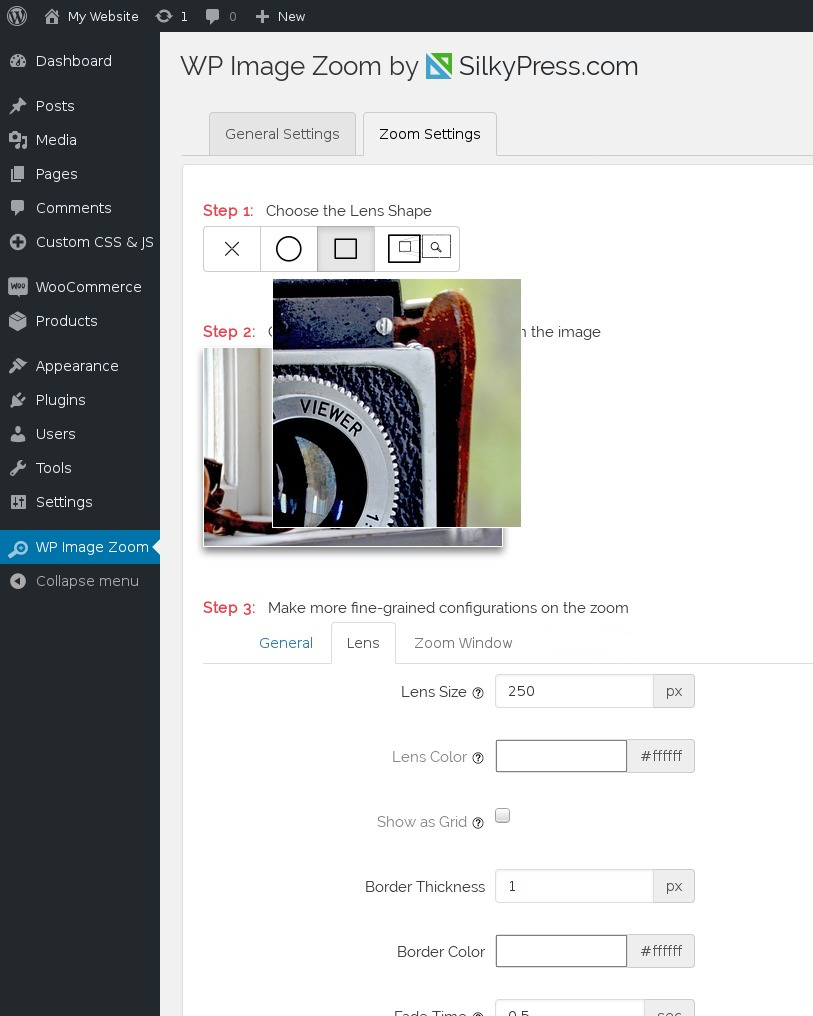Image resolution: width=813 pixels, height=1016 pixels.
Task: Switch to General Settings tab
Action: (282, 133)
